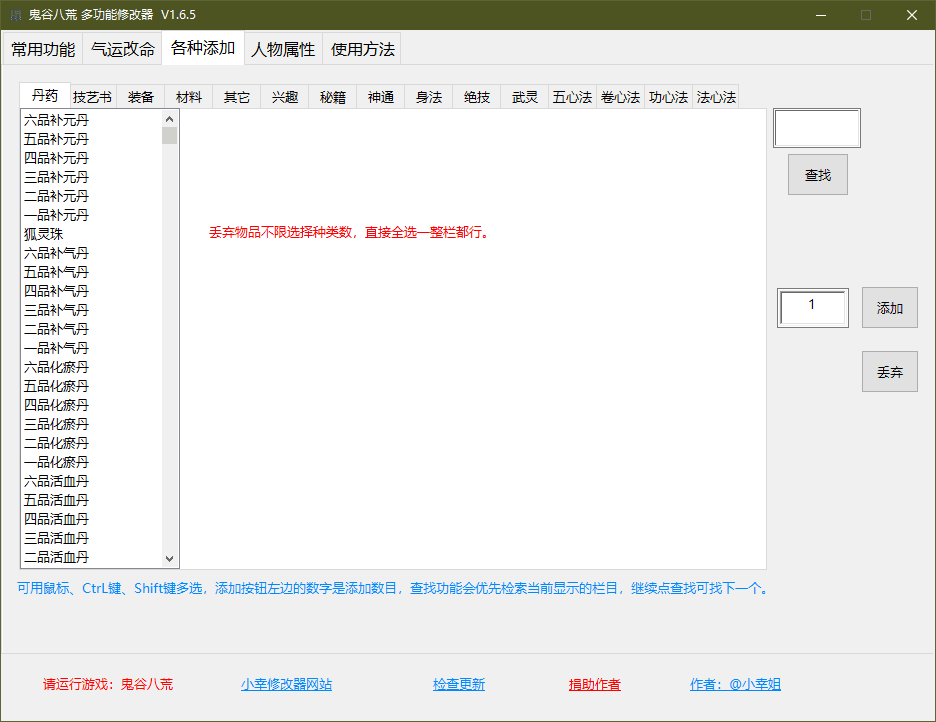Select the 材料 tab
The width and height of the screenshot is (936, 722).
188,97
